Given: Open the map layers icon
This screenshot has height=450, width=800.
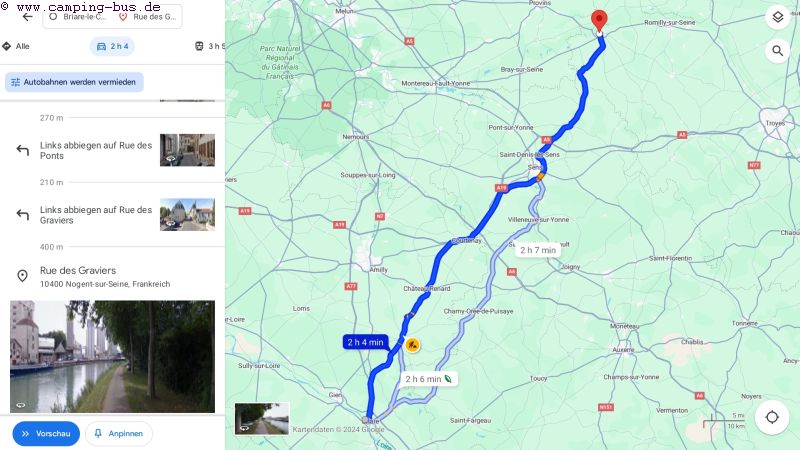Looking at the screenshot, I should coord(778,17).
